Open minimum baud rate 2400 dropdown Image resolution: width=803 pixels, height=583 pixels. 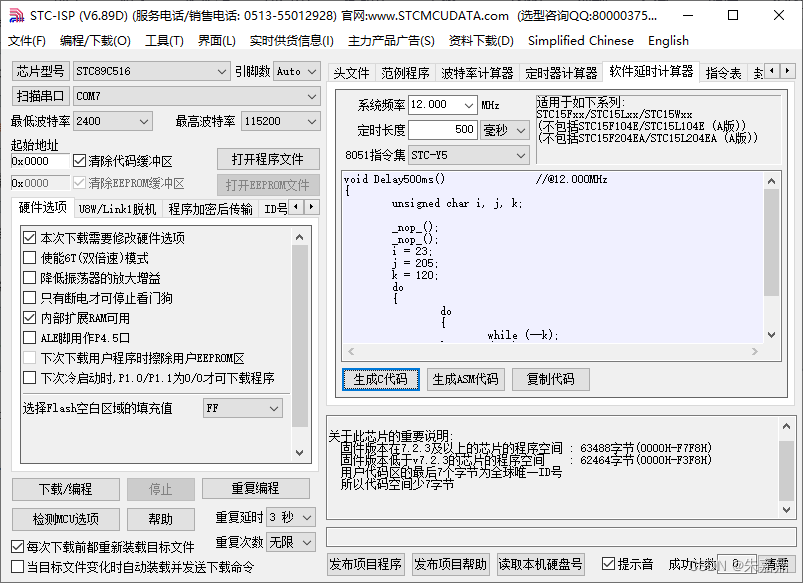tap(113, 121)
